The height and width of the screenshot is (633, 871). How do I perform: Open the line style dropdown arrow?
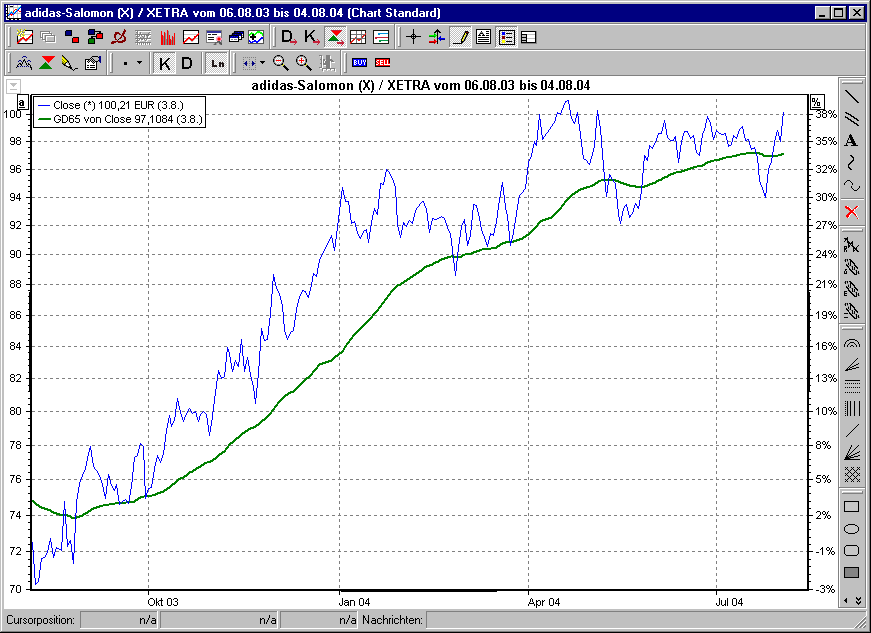[137, 62]
